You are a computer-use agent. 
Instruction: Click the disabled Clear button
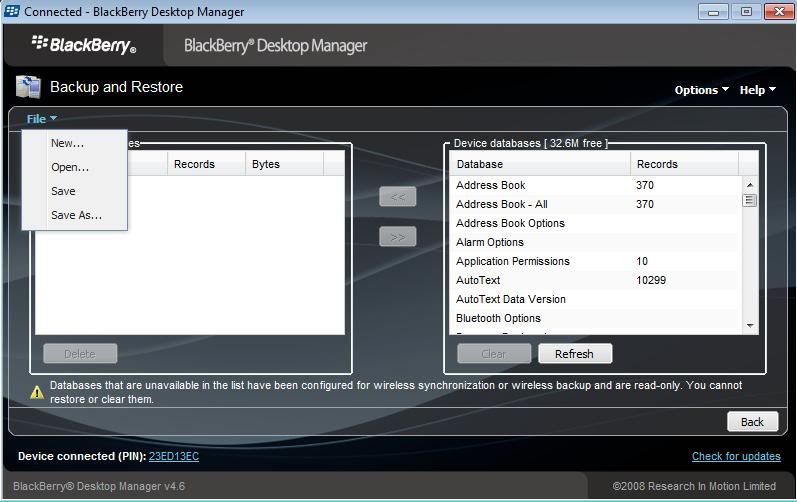[494, 354]
